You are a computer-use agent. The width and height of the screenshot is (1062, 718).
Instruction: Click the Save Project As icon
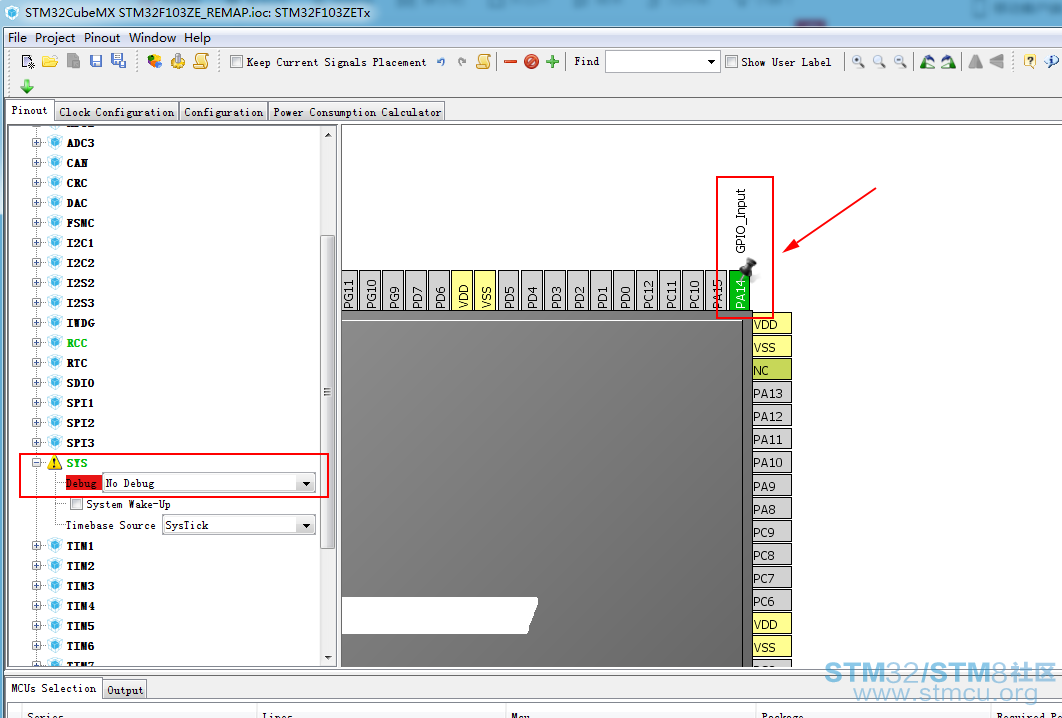point(119,61)
